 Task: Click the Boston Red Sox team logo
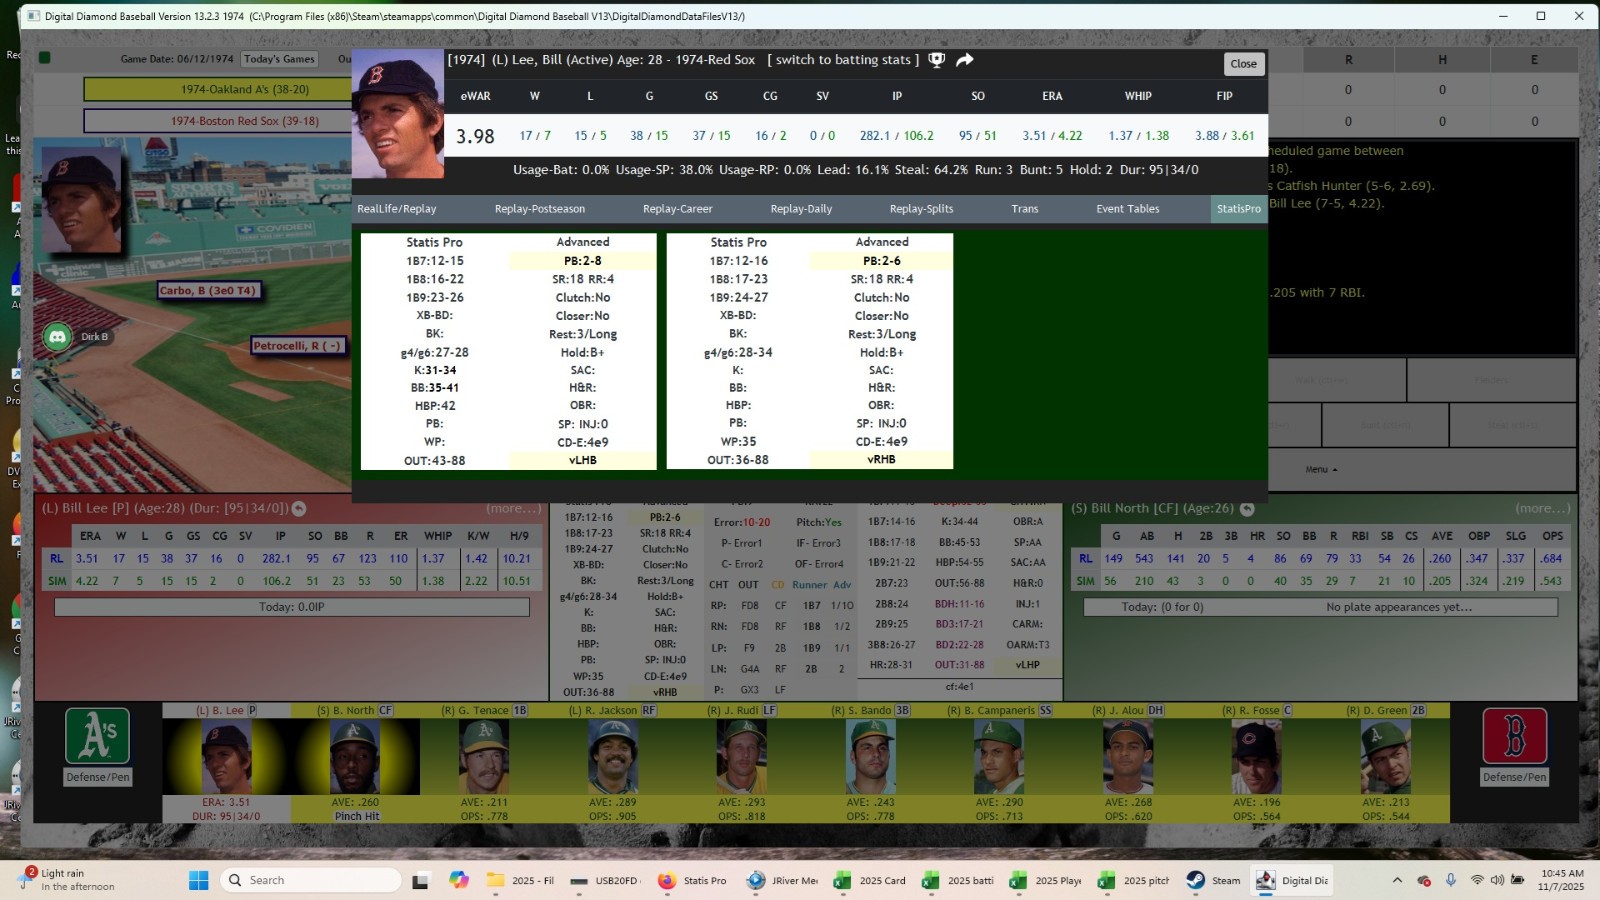[1514, 736]
